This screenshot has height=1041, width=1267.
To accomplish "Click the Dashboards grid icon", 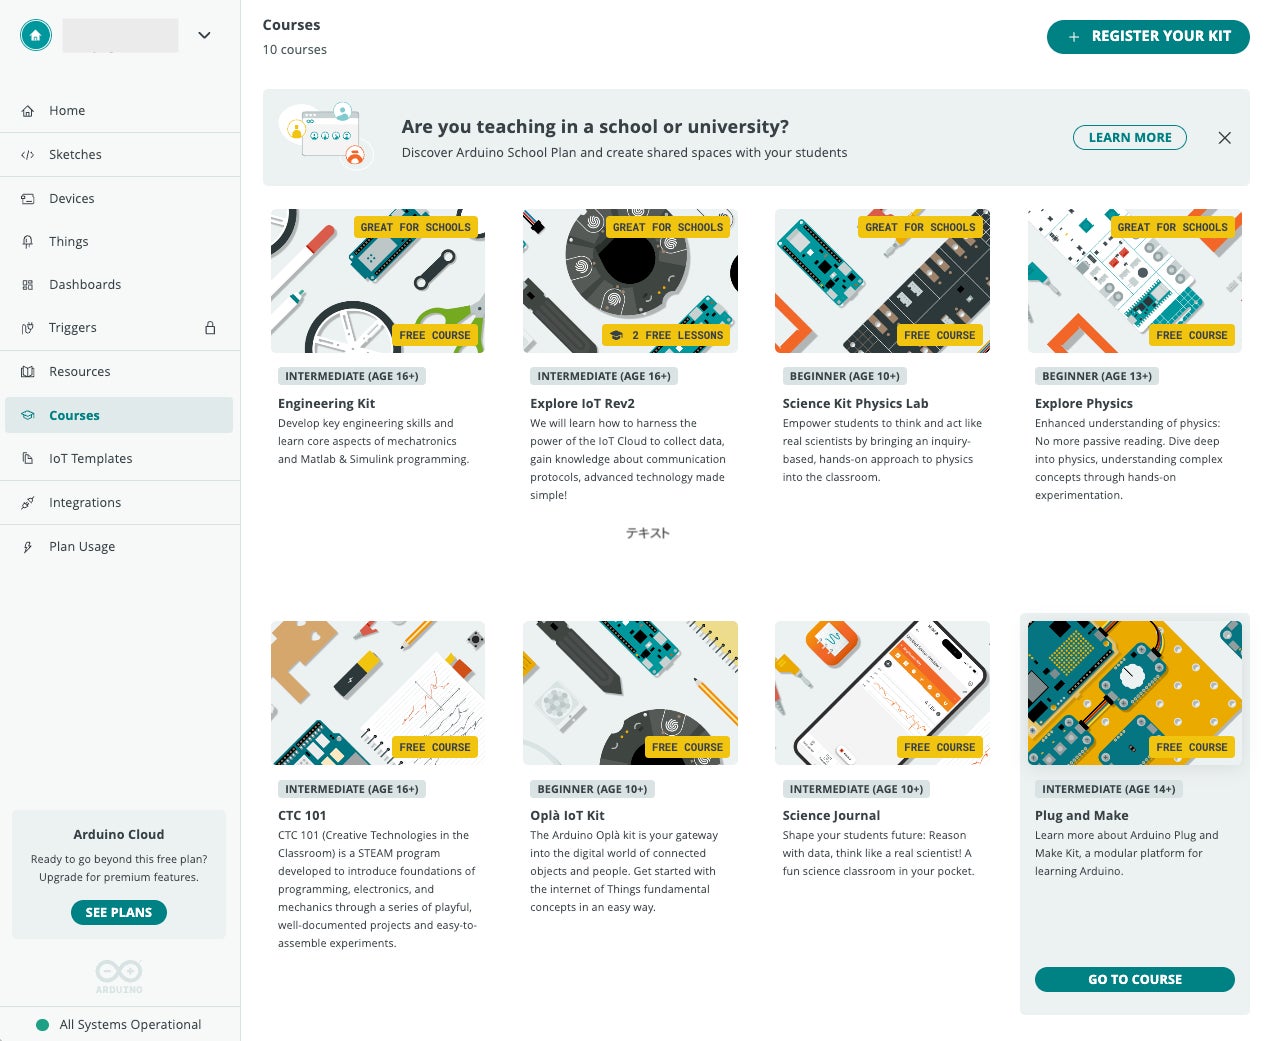I will [x=28, y=285].
